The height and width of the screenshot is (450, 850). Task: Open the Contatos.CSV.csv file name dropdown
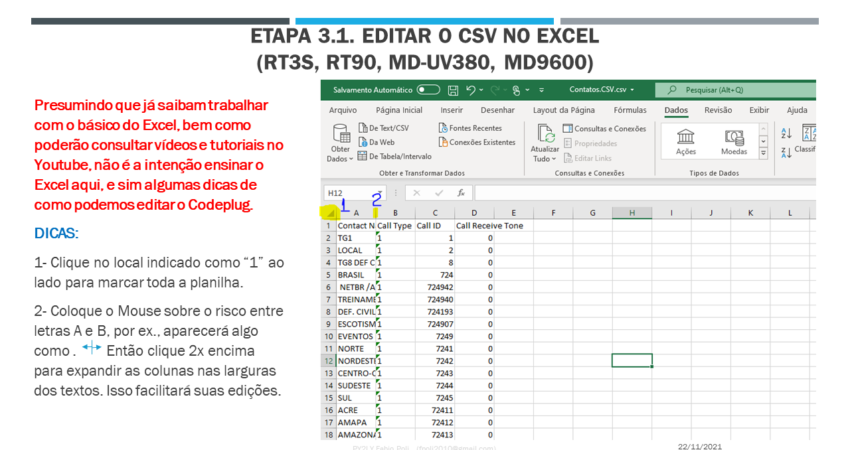coord(632,90)
